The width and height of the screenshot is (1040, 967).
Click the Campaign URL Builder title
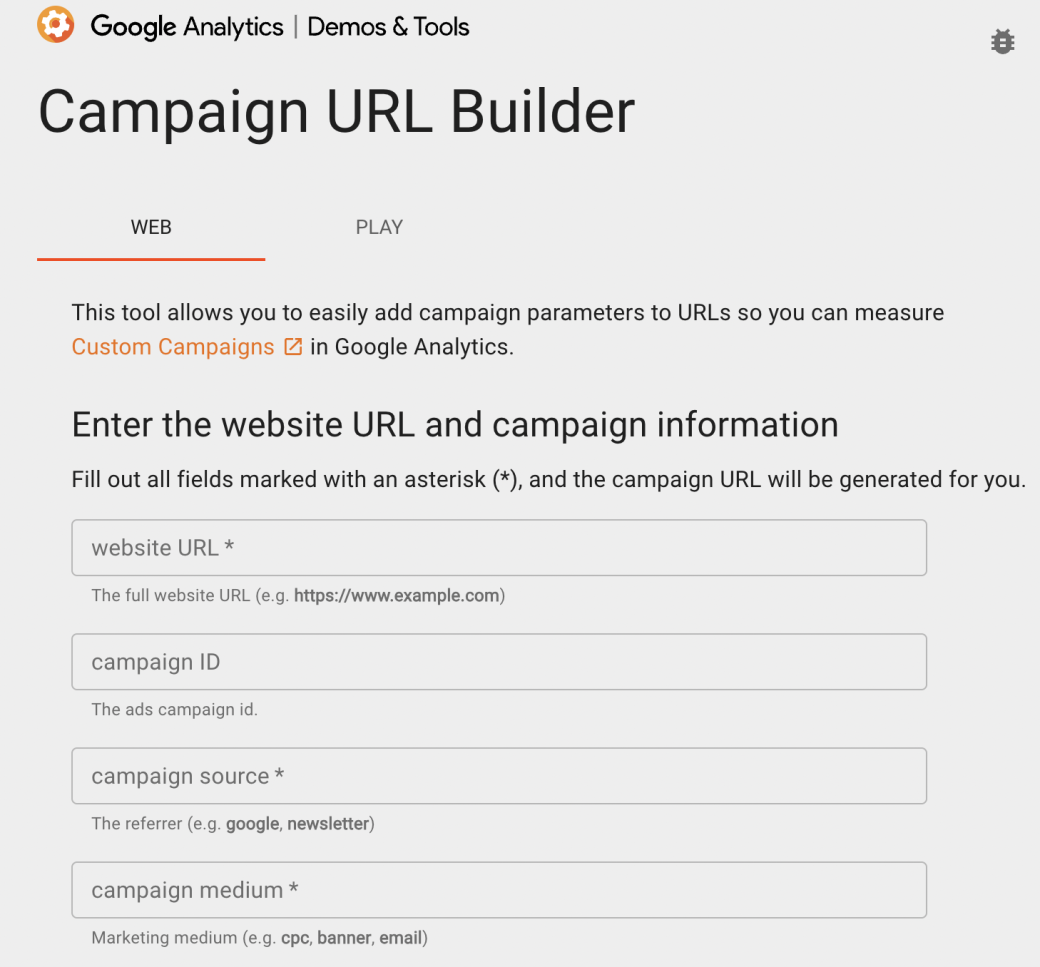point(335,110)
